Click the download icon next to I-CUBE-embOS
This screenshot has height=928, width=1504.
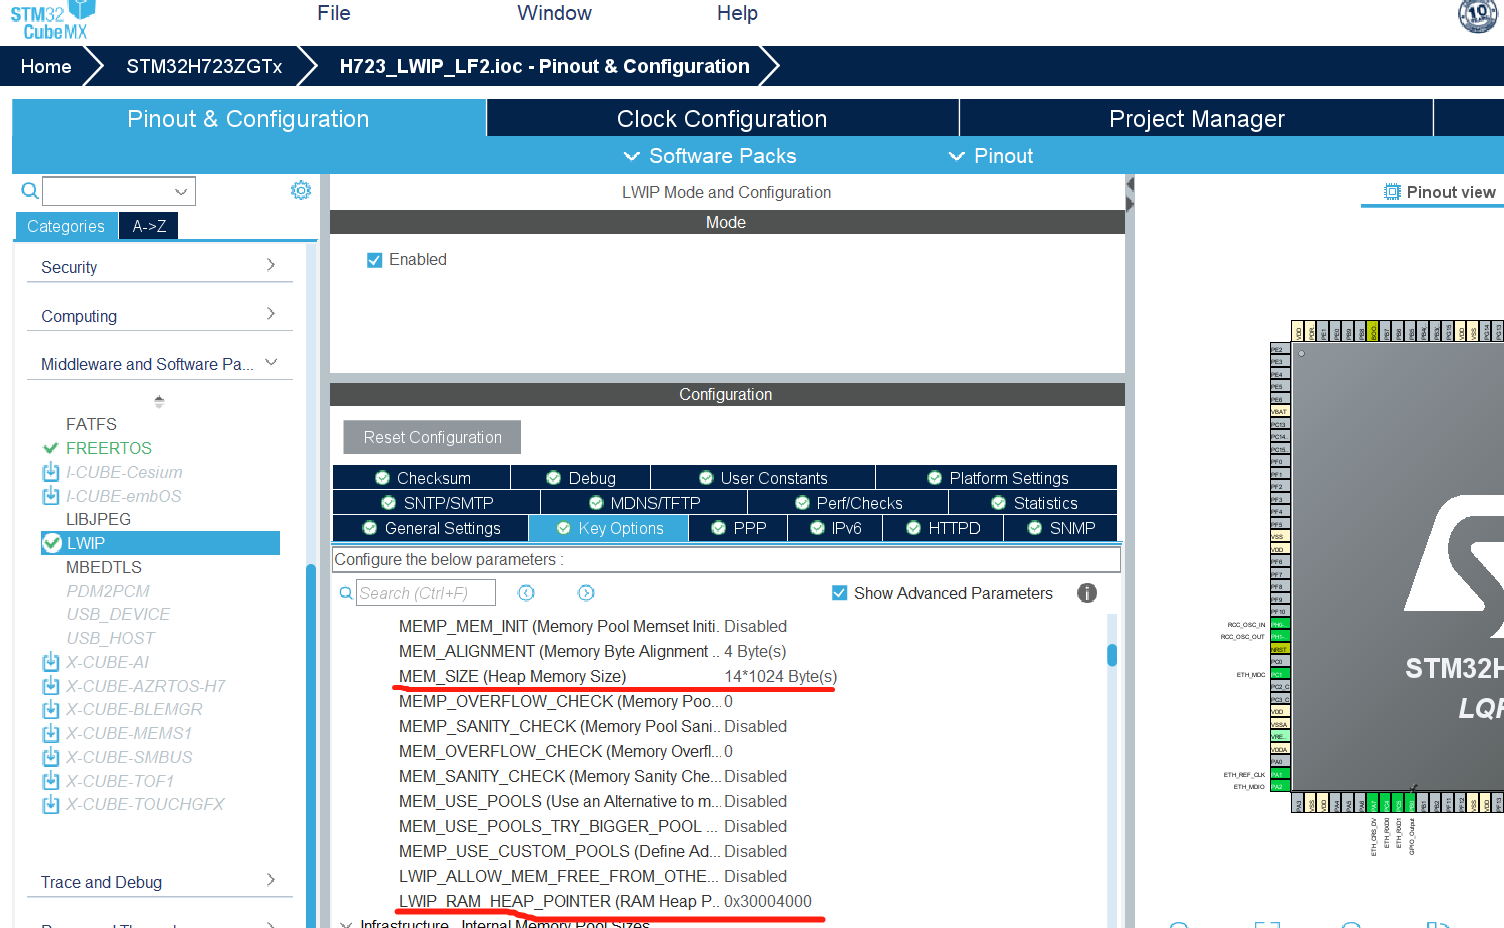click(x=51, y=496)
